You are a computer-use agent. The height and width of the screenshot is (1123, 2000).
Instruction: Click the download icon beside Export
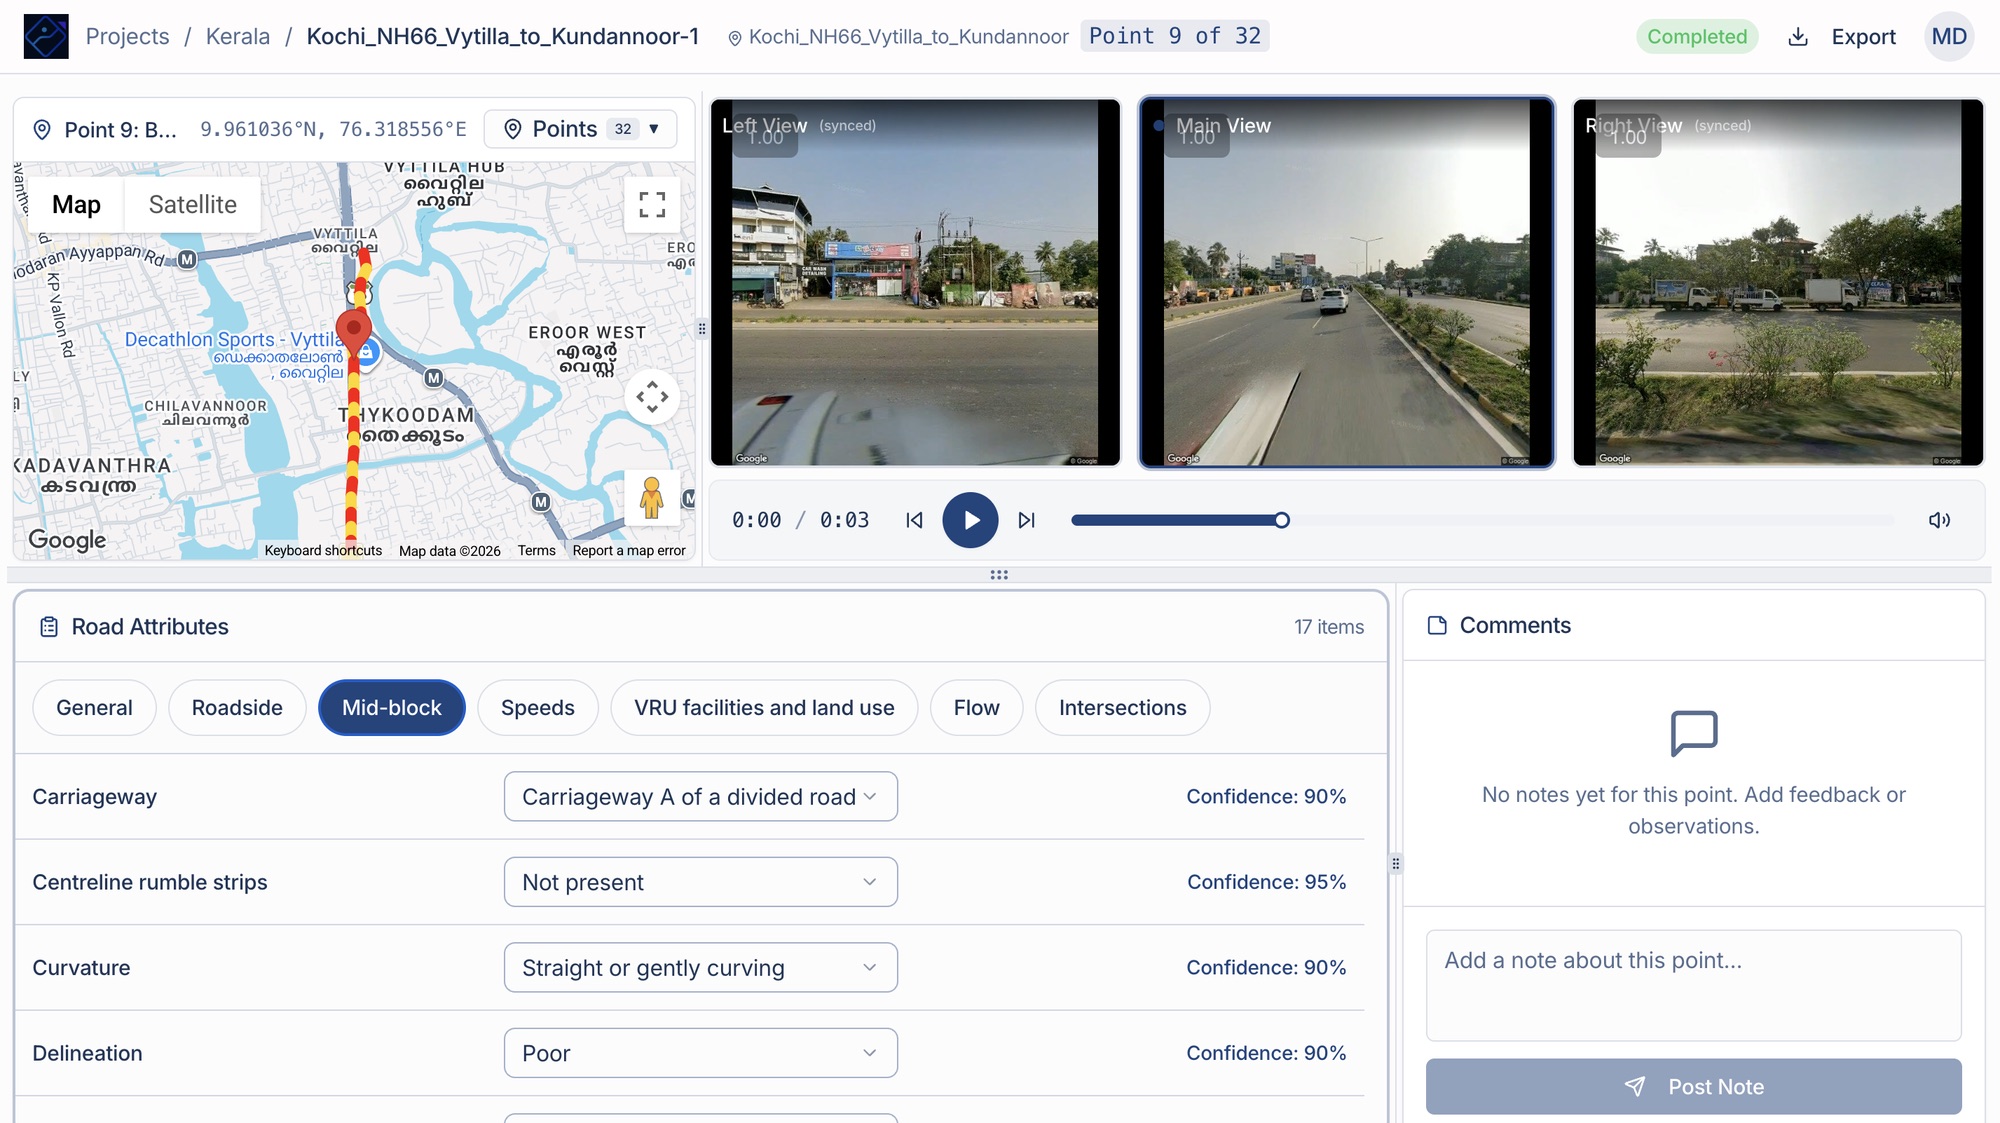(x=1798, y=37)
